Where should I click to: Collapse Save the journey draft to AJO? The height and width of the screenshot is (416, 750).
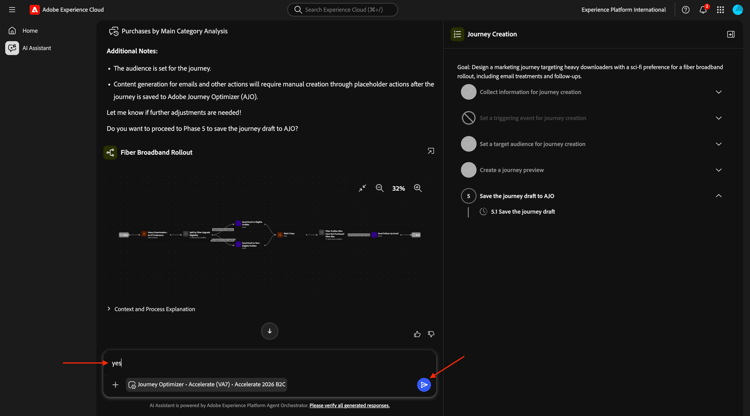click(718, 196)
